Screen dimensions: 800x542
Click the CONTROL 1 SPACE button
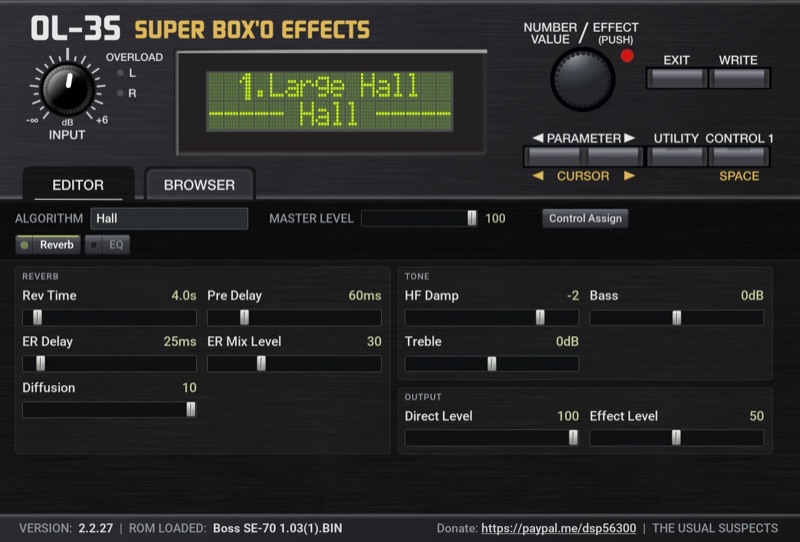(739, 157)
